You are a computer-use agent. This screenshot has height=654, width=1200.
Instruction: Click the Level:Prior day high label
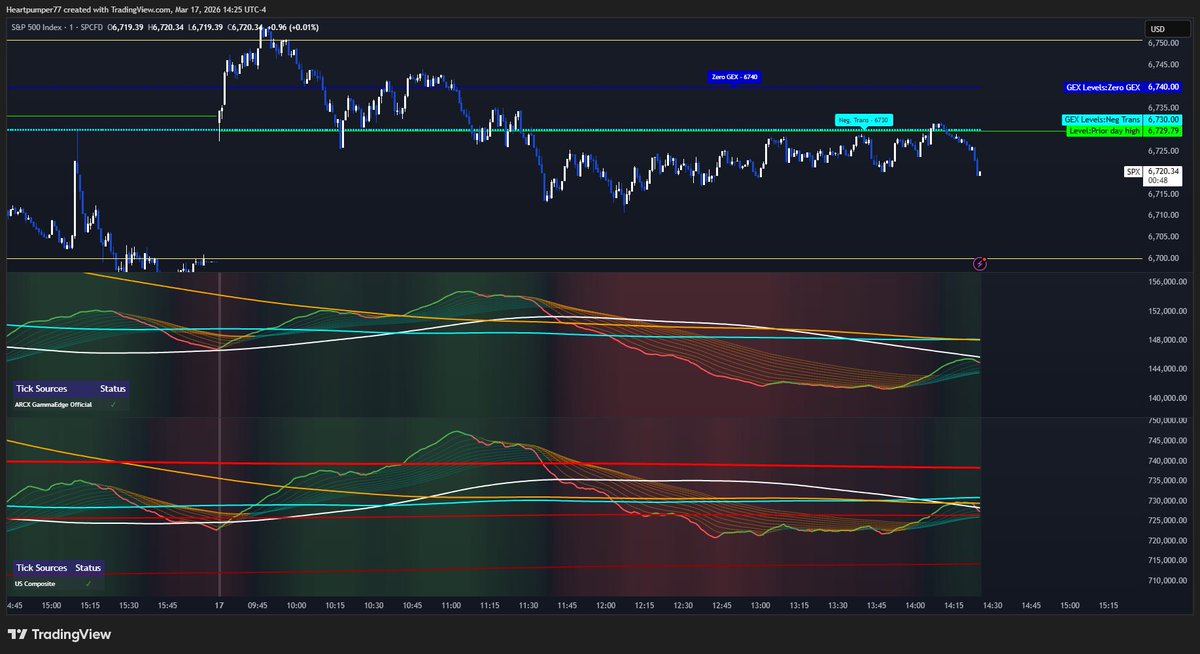pyautogui.click(x=1104, y=130)
